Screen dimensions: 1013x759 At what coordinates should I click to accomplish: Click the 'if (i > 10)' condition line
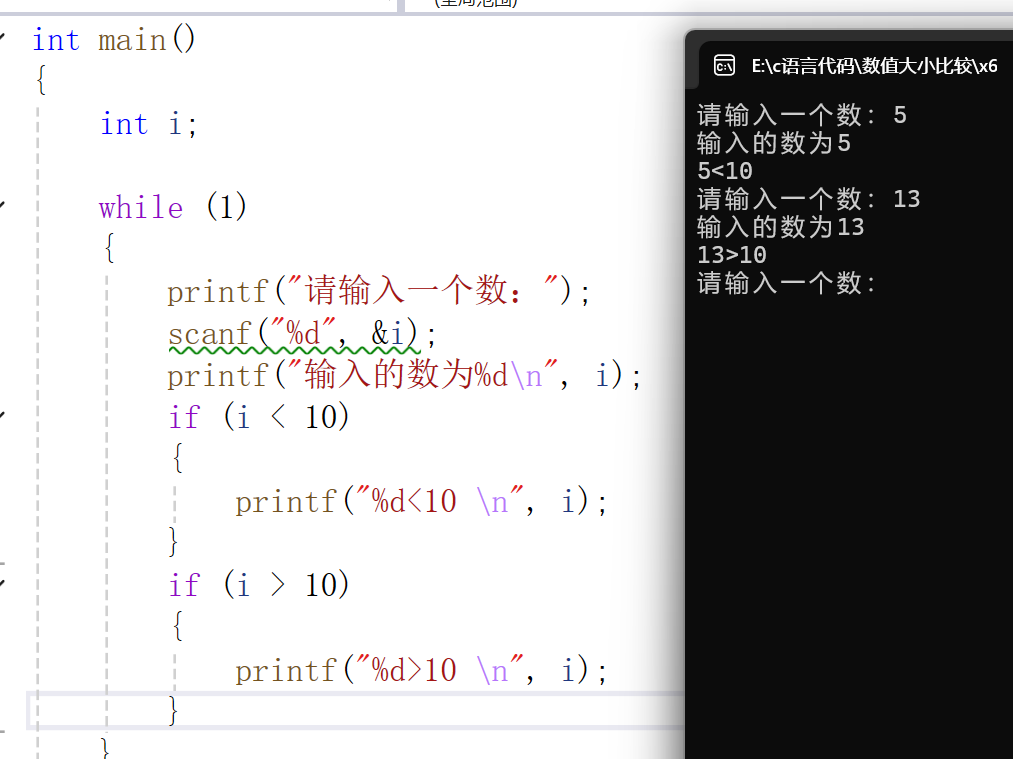pyautogui.click(x=259, y=585)
